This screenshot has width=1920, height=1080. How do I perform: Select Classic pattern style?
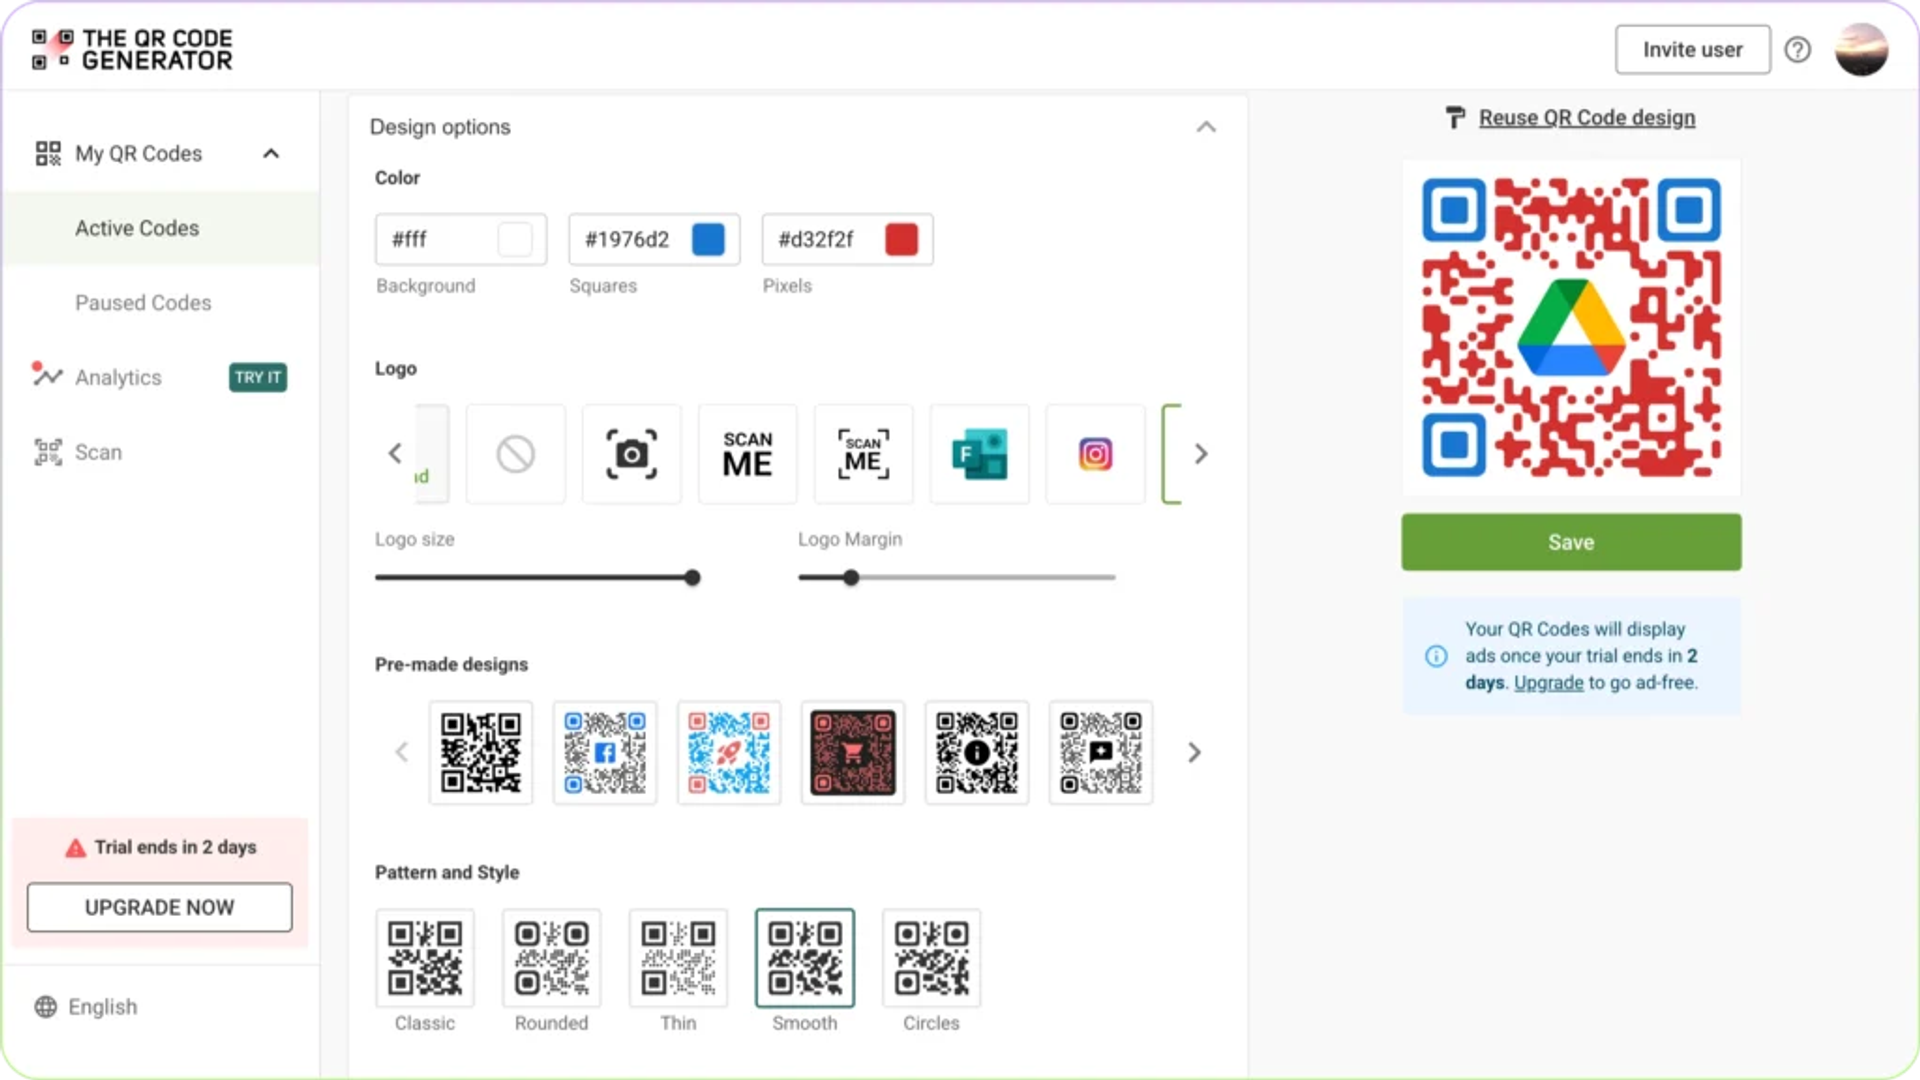coord(425,958)
